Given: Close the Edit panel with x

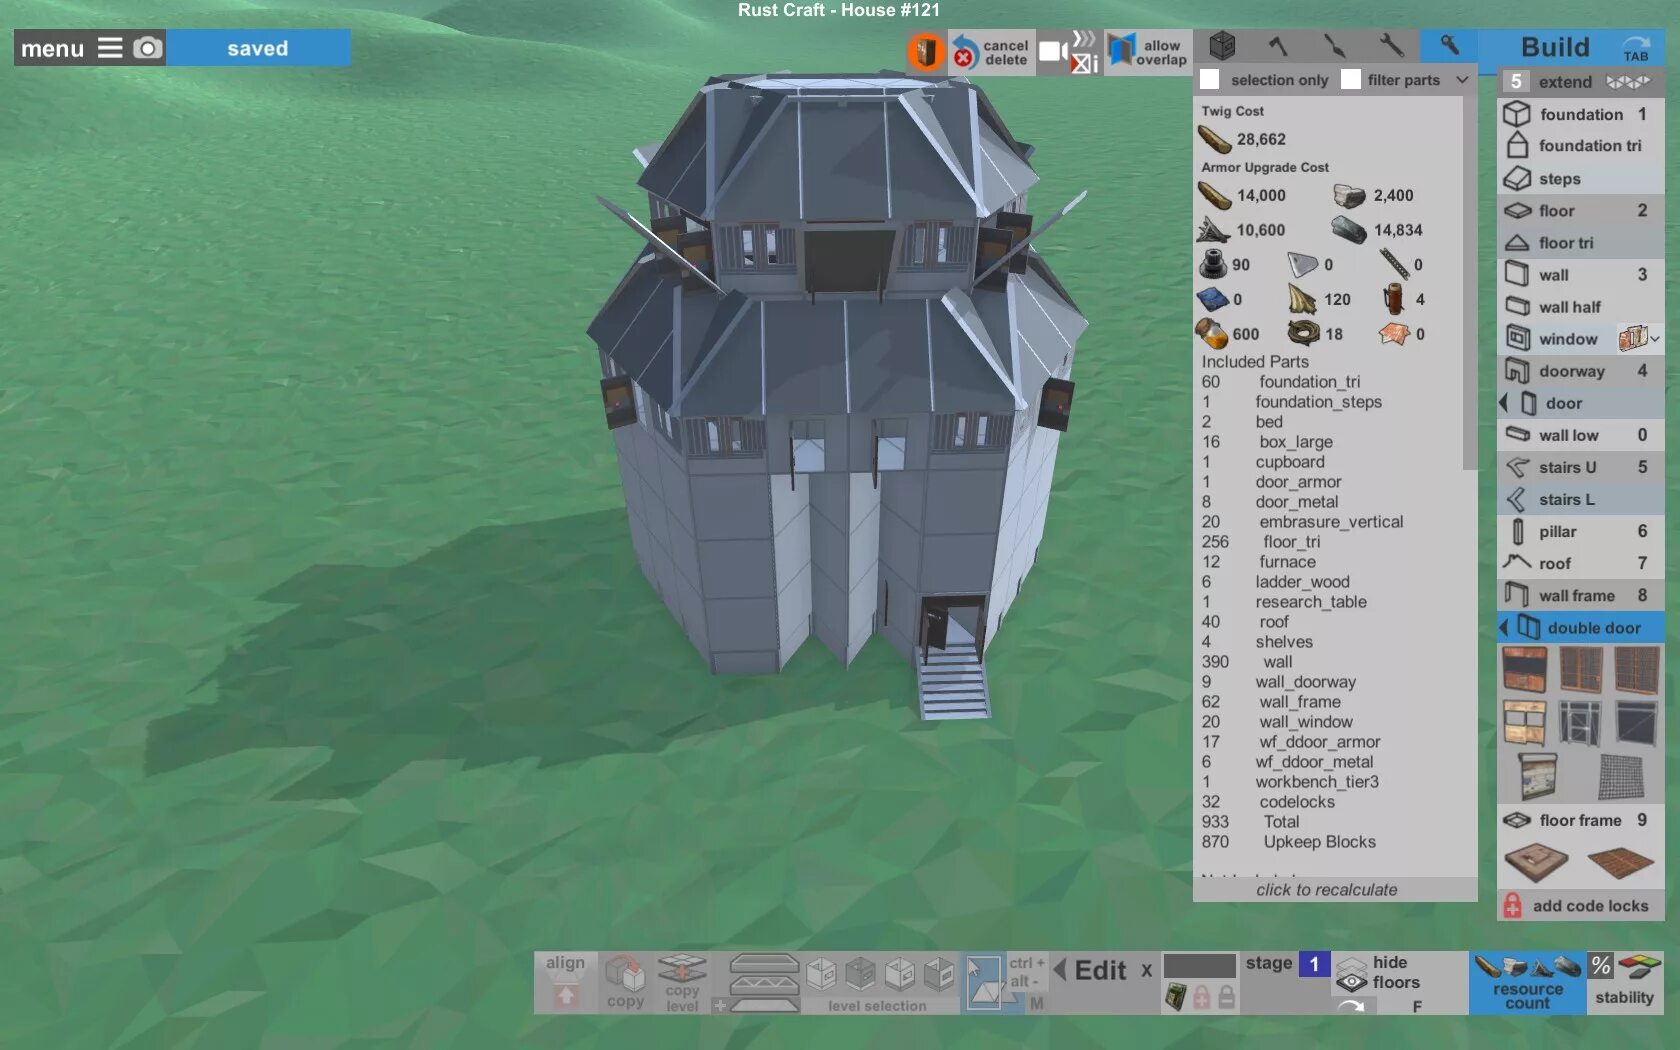Looking at the screenshot, I should tap(1147, 970).
